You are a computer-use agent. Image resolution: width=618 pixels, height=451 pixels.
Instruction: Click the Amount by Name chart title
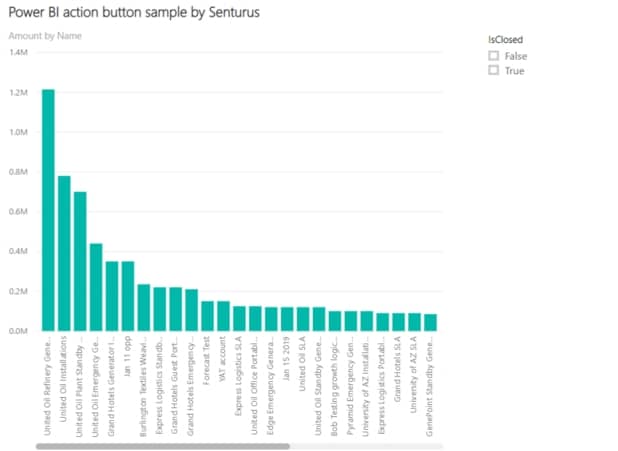click(x=45, y=36)
